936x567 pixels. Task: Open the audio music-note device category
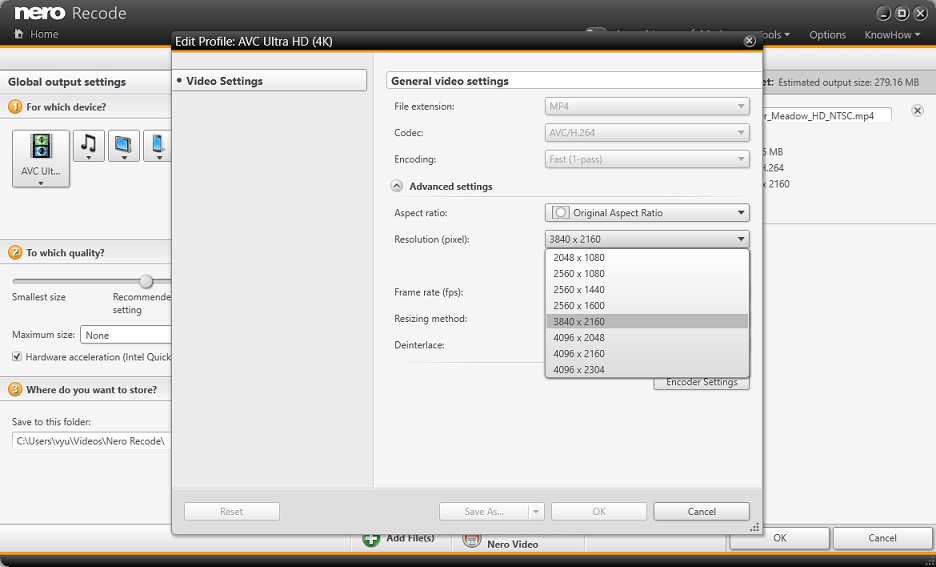(x=88, y=145)
